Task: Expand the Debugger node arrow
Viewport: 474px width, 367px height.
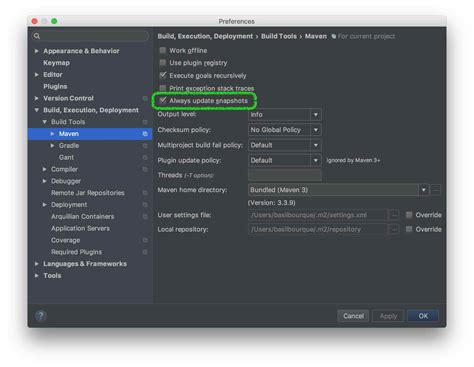Action: pyautogui.click(x=45, y=181)
